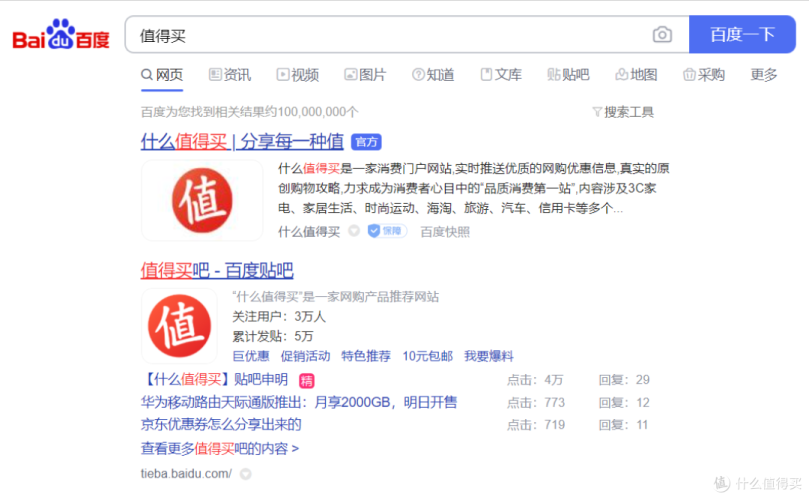Click the first result's 值 logo thumbnail
The width and height of the screenshot is (809, 500).
coord(202,200)
